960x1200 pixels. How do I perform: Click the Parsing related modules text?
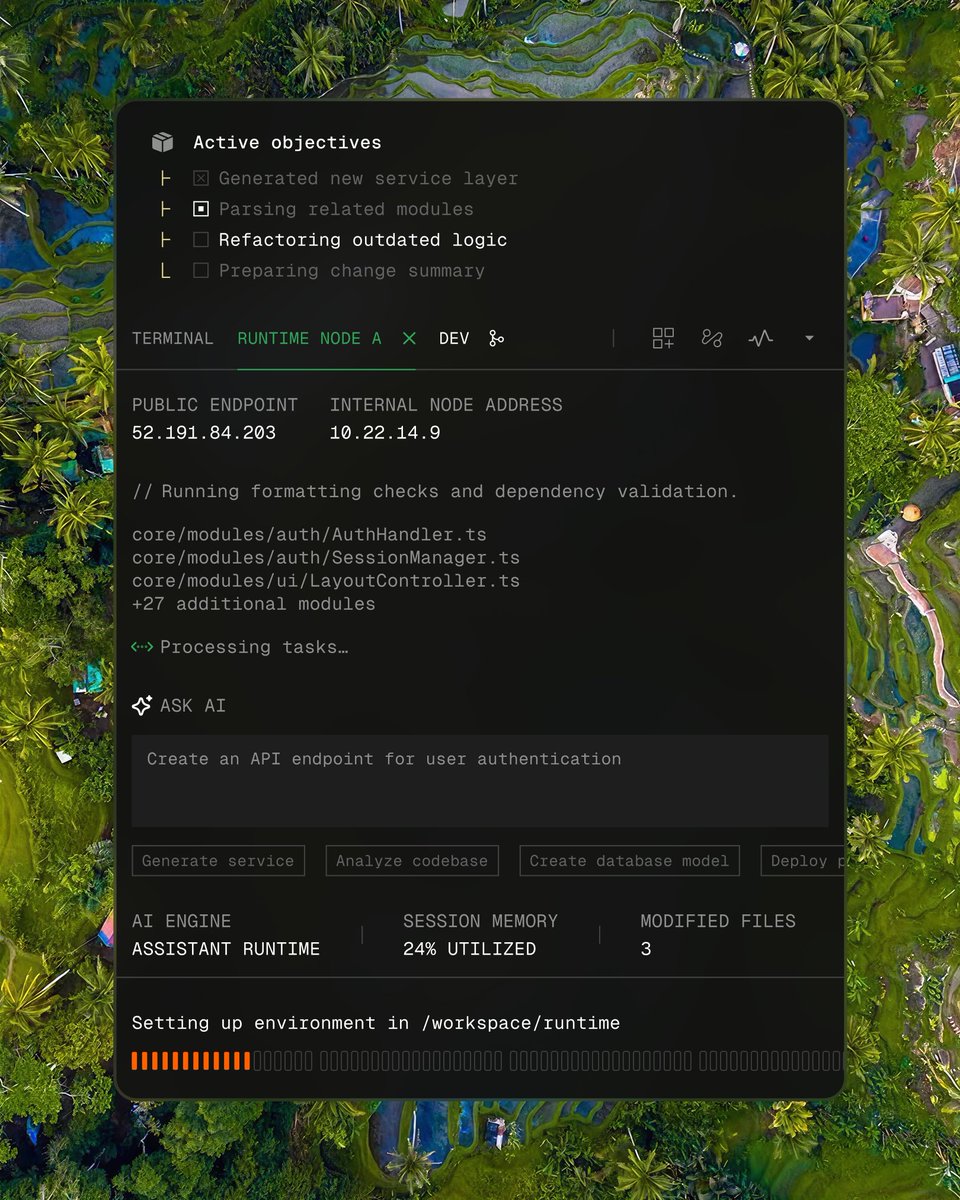click(346, 209)
